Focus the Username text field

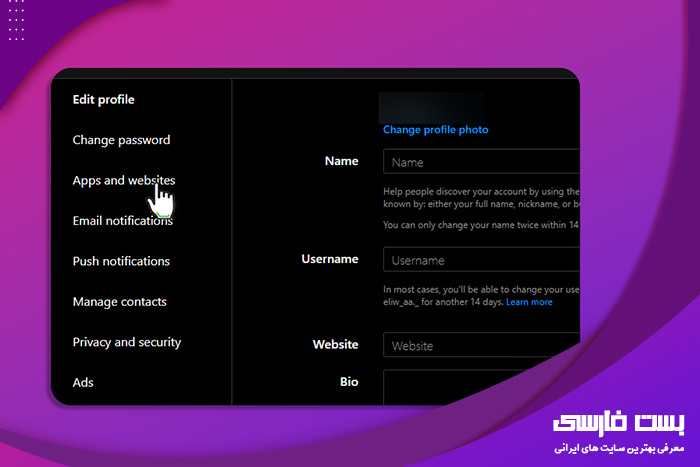coord(480,260)
